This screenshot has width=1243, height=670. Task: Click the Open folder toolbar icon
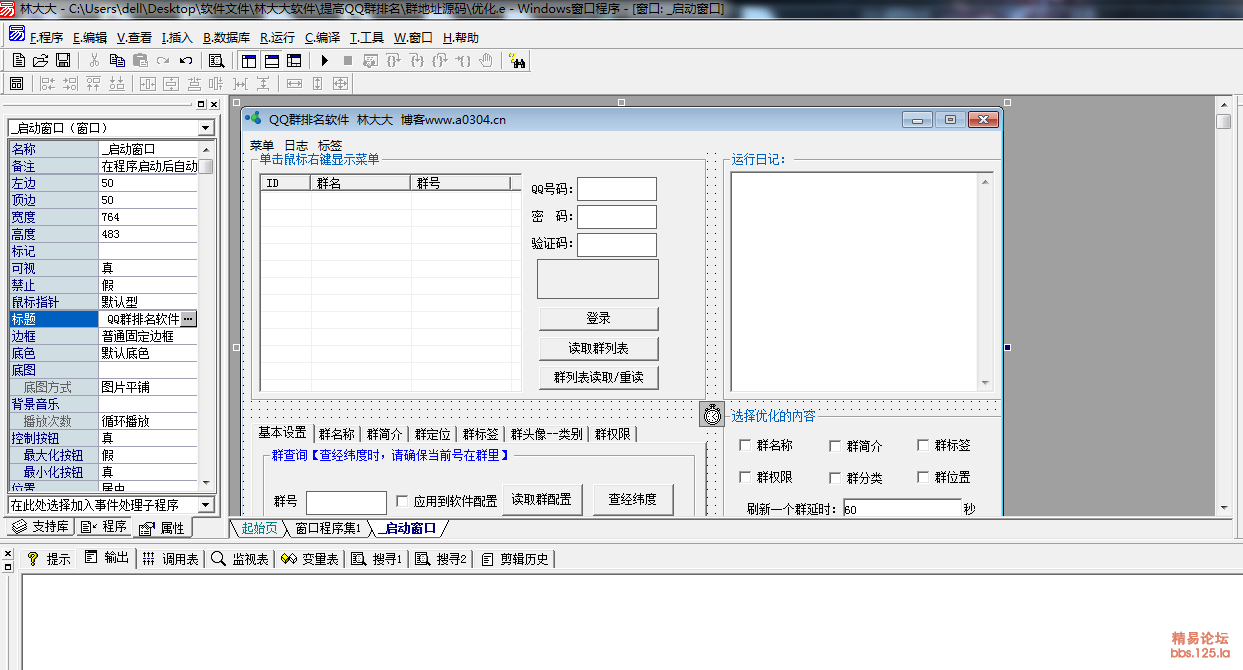pos(41,61)
